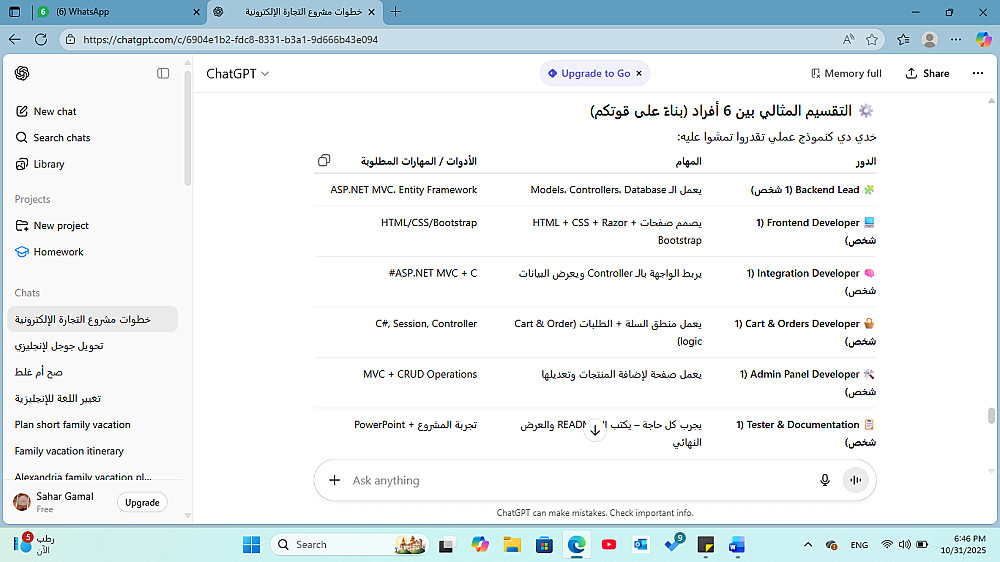Viewport: 1000px width, 562px height.
Task: Start voice mode with the waveform icon
Action: click(x=855, y=480)
